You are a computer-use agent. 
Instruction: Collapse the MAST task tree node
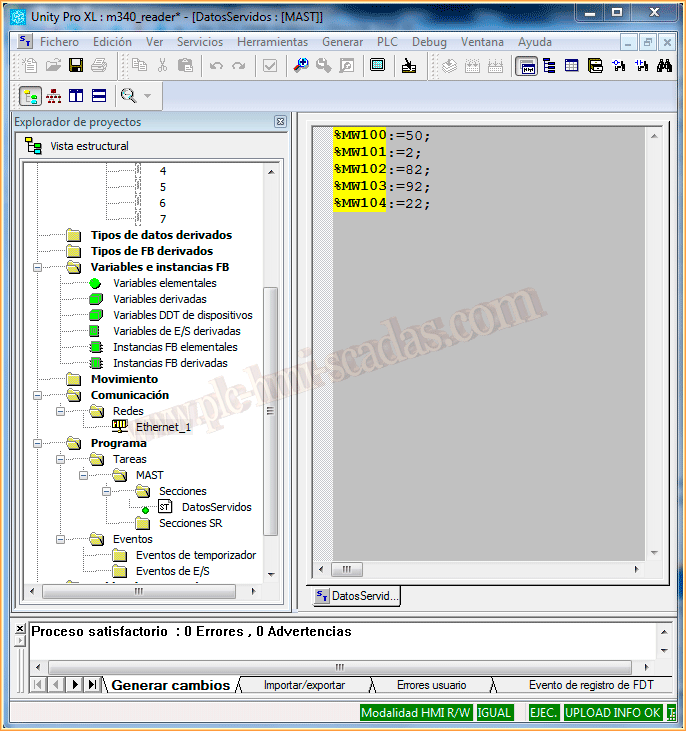pos(83,475)
